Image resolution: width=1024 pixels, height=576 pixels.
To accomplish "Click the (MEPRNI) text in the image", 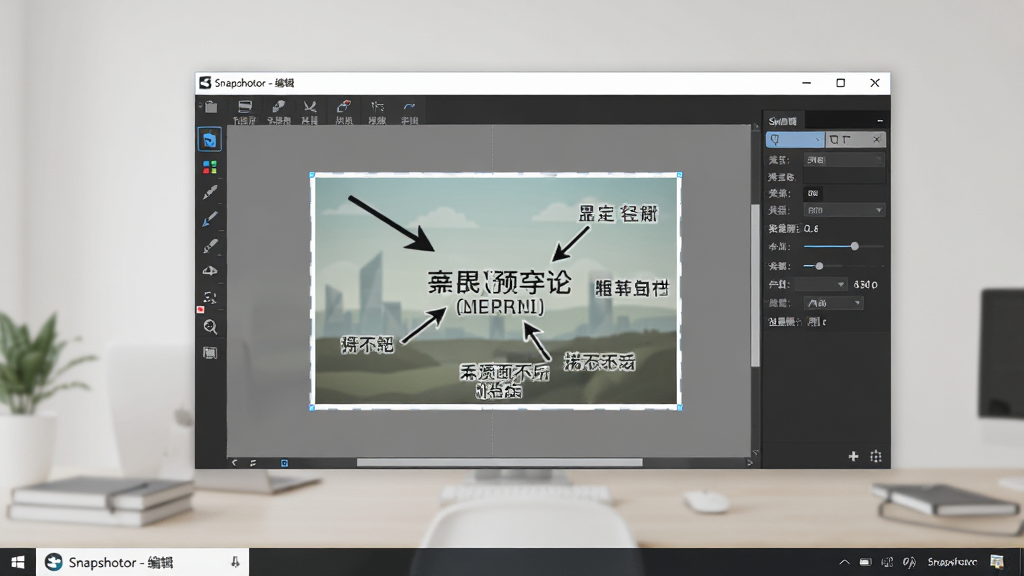I will coord(500,307).
